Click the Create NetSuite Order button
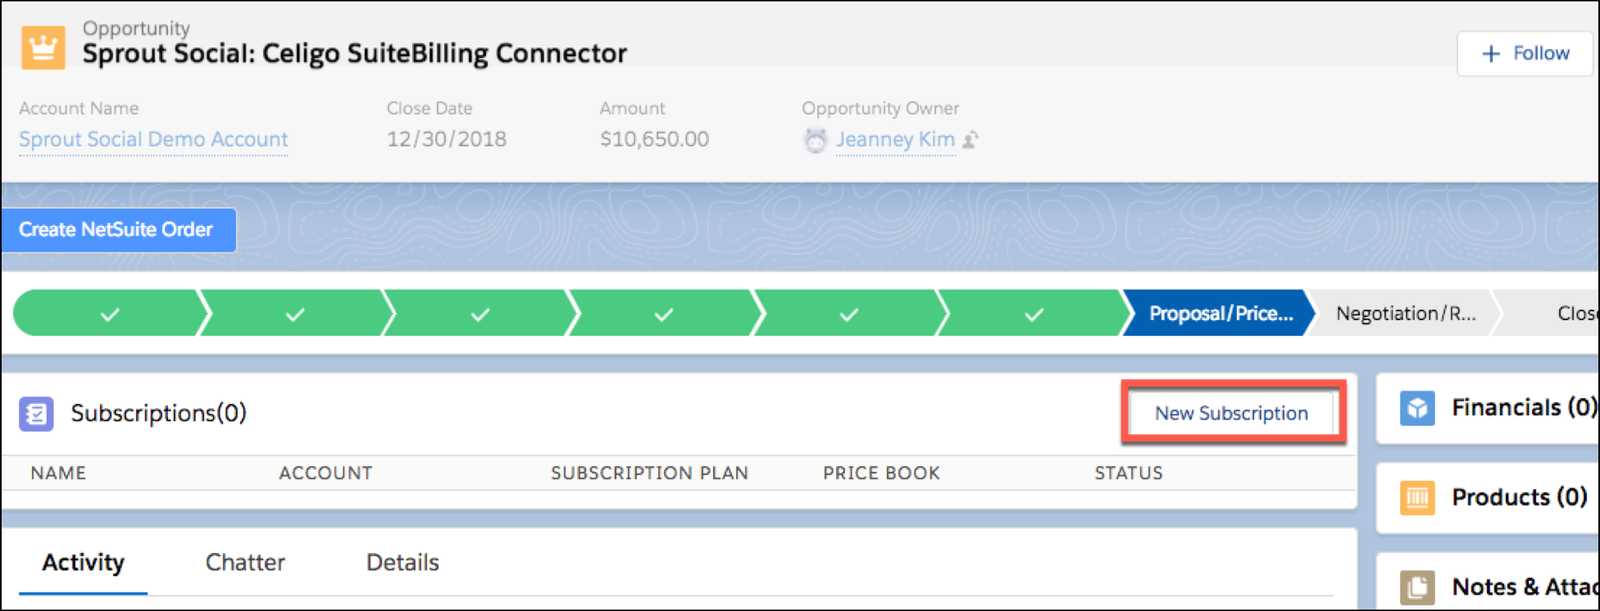The height and width of the screenshot is (611, 1600). point(117,229)
